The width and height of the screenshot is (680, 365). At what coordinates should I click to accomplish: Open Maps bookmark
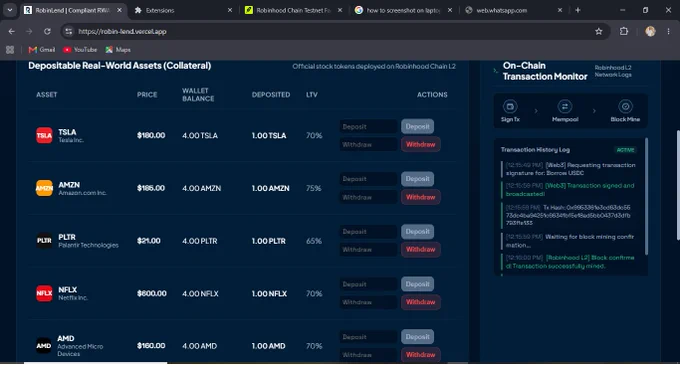point(118,50)
